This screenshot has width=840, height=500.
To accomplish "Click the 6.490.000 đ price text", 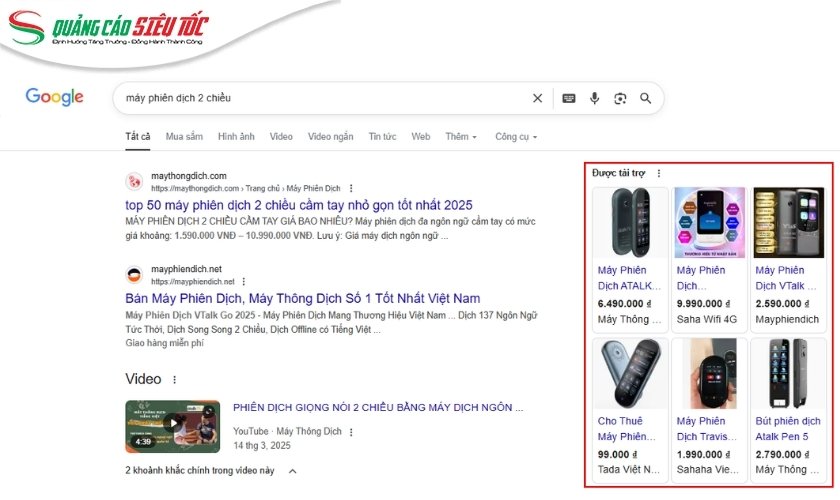I will tap(625, 303).
